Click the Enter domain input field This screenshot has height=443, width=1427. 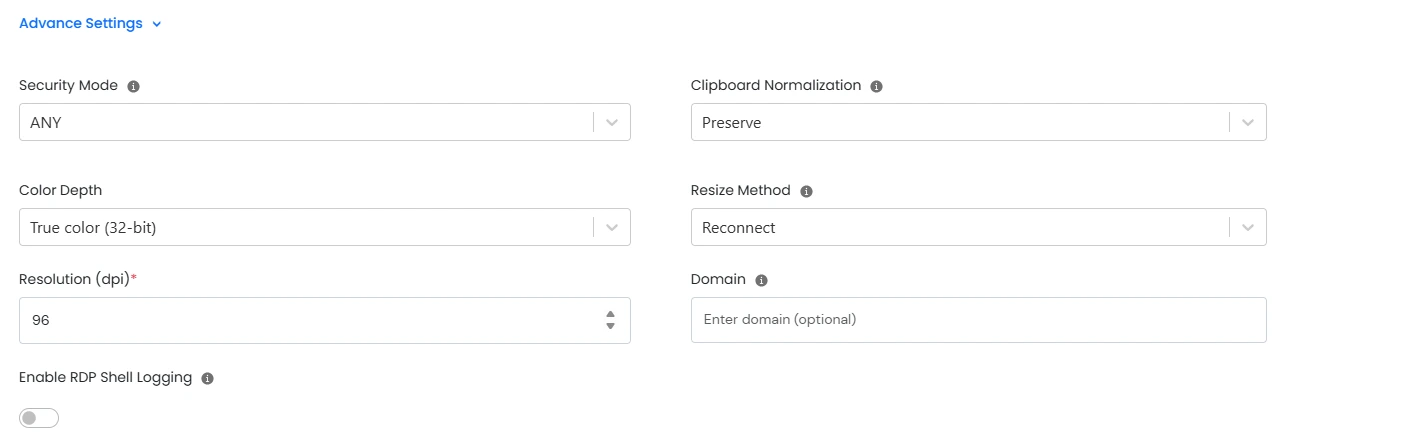pyautogui.click(x=978, y=320)
